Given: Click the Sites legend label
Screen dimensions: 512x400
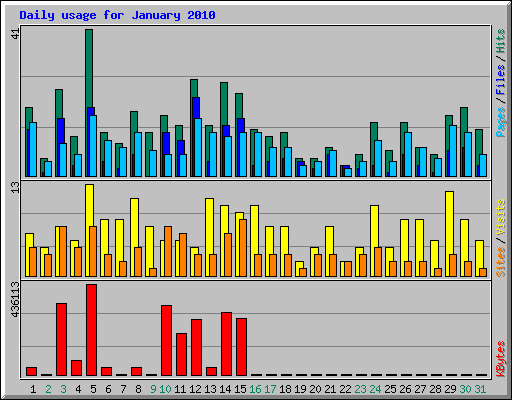Looking at the screenshot, I should pos(500,262).
